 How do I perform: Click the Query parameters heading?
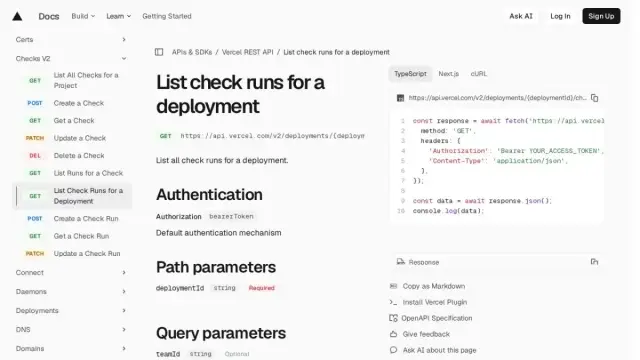point(221,333)
